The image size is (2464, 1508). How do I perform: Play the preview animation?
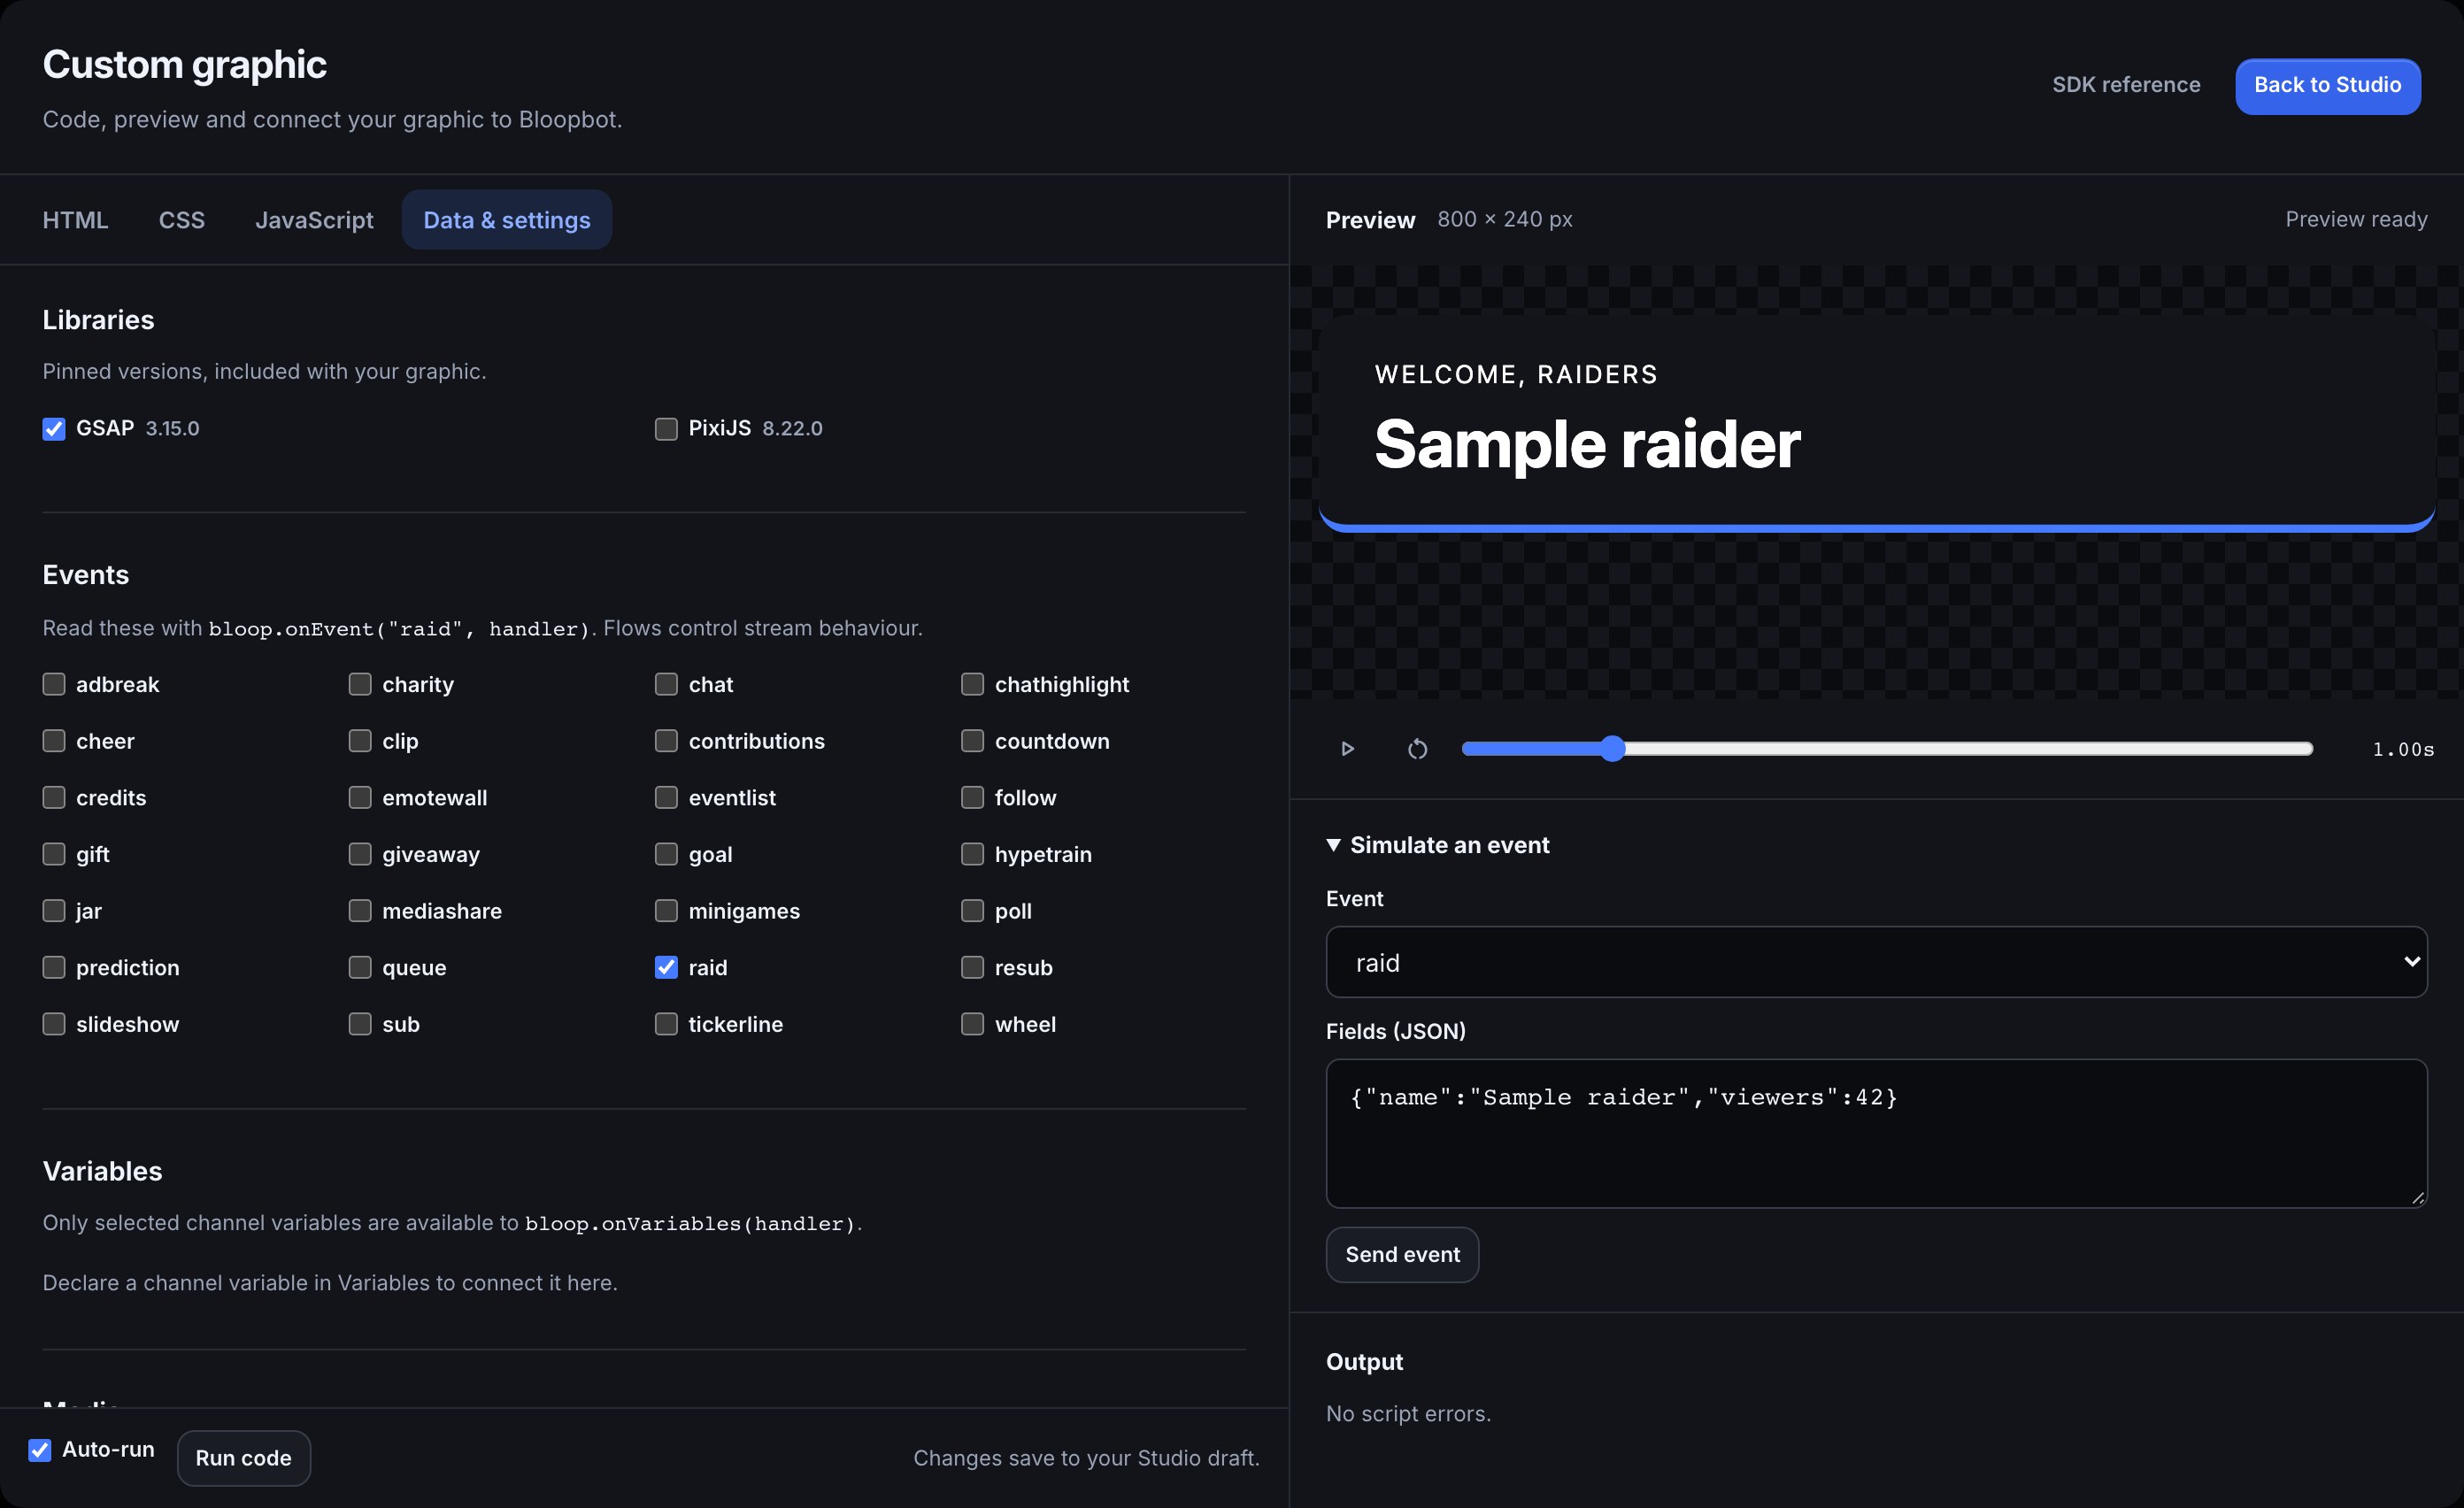(1347, 749)
